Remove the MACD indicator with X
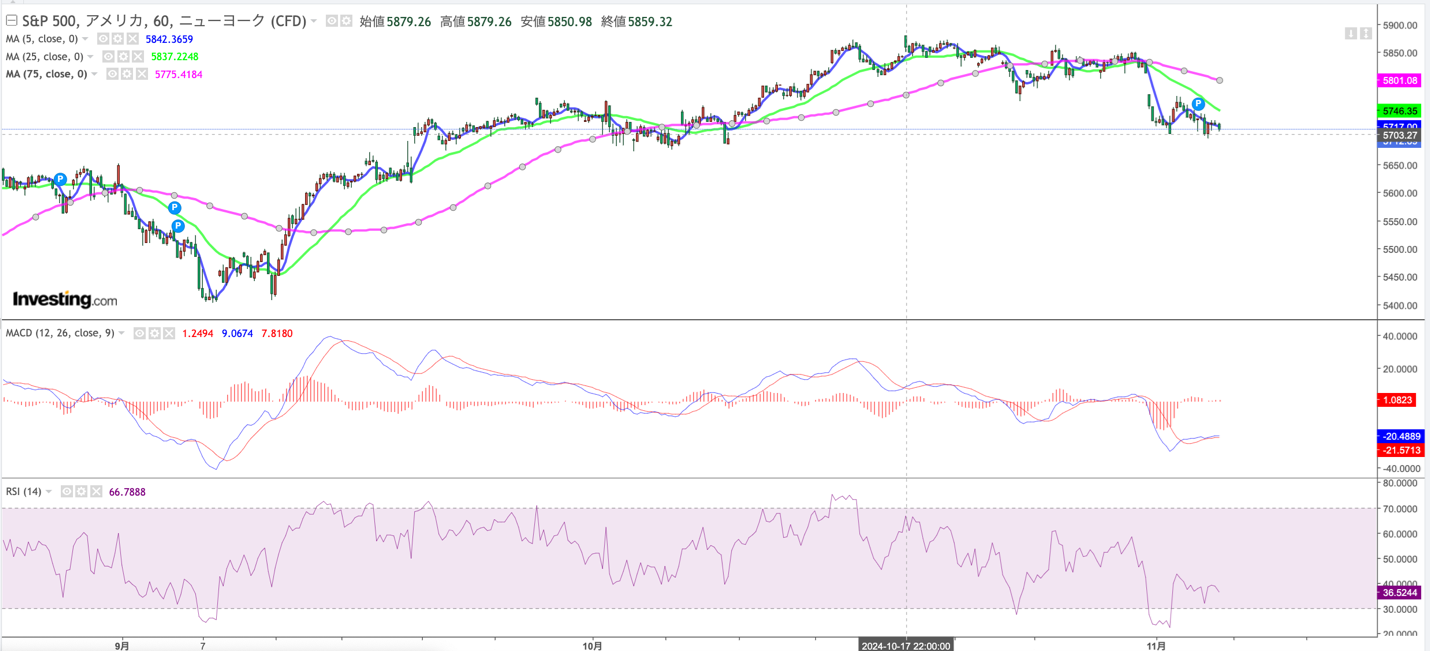 169,333
